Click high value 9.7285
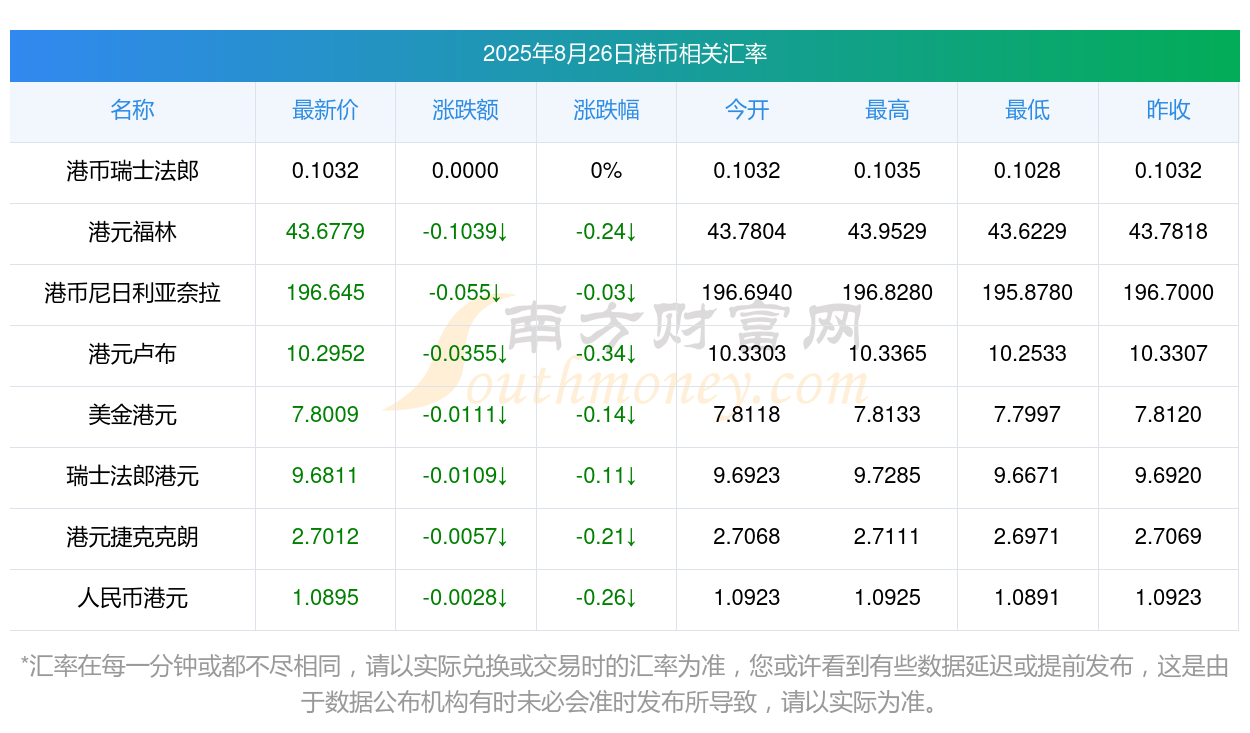Screen dimensions: 1250x733 pyautogui.click(x=887, y=476)
